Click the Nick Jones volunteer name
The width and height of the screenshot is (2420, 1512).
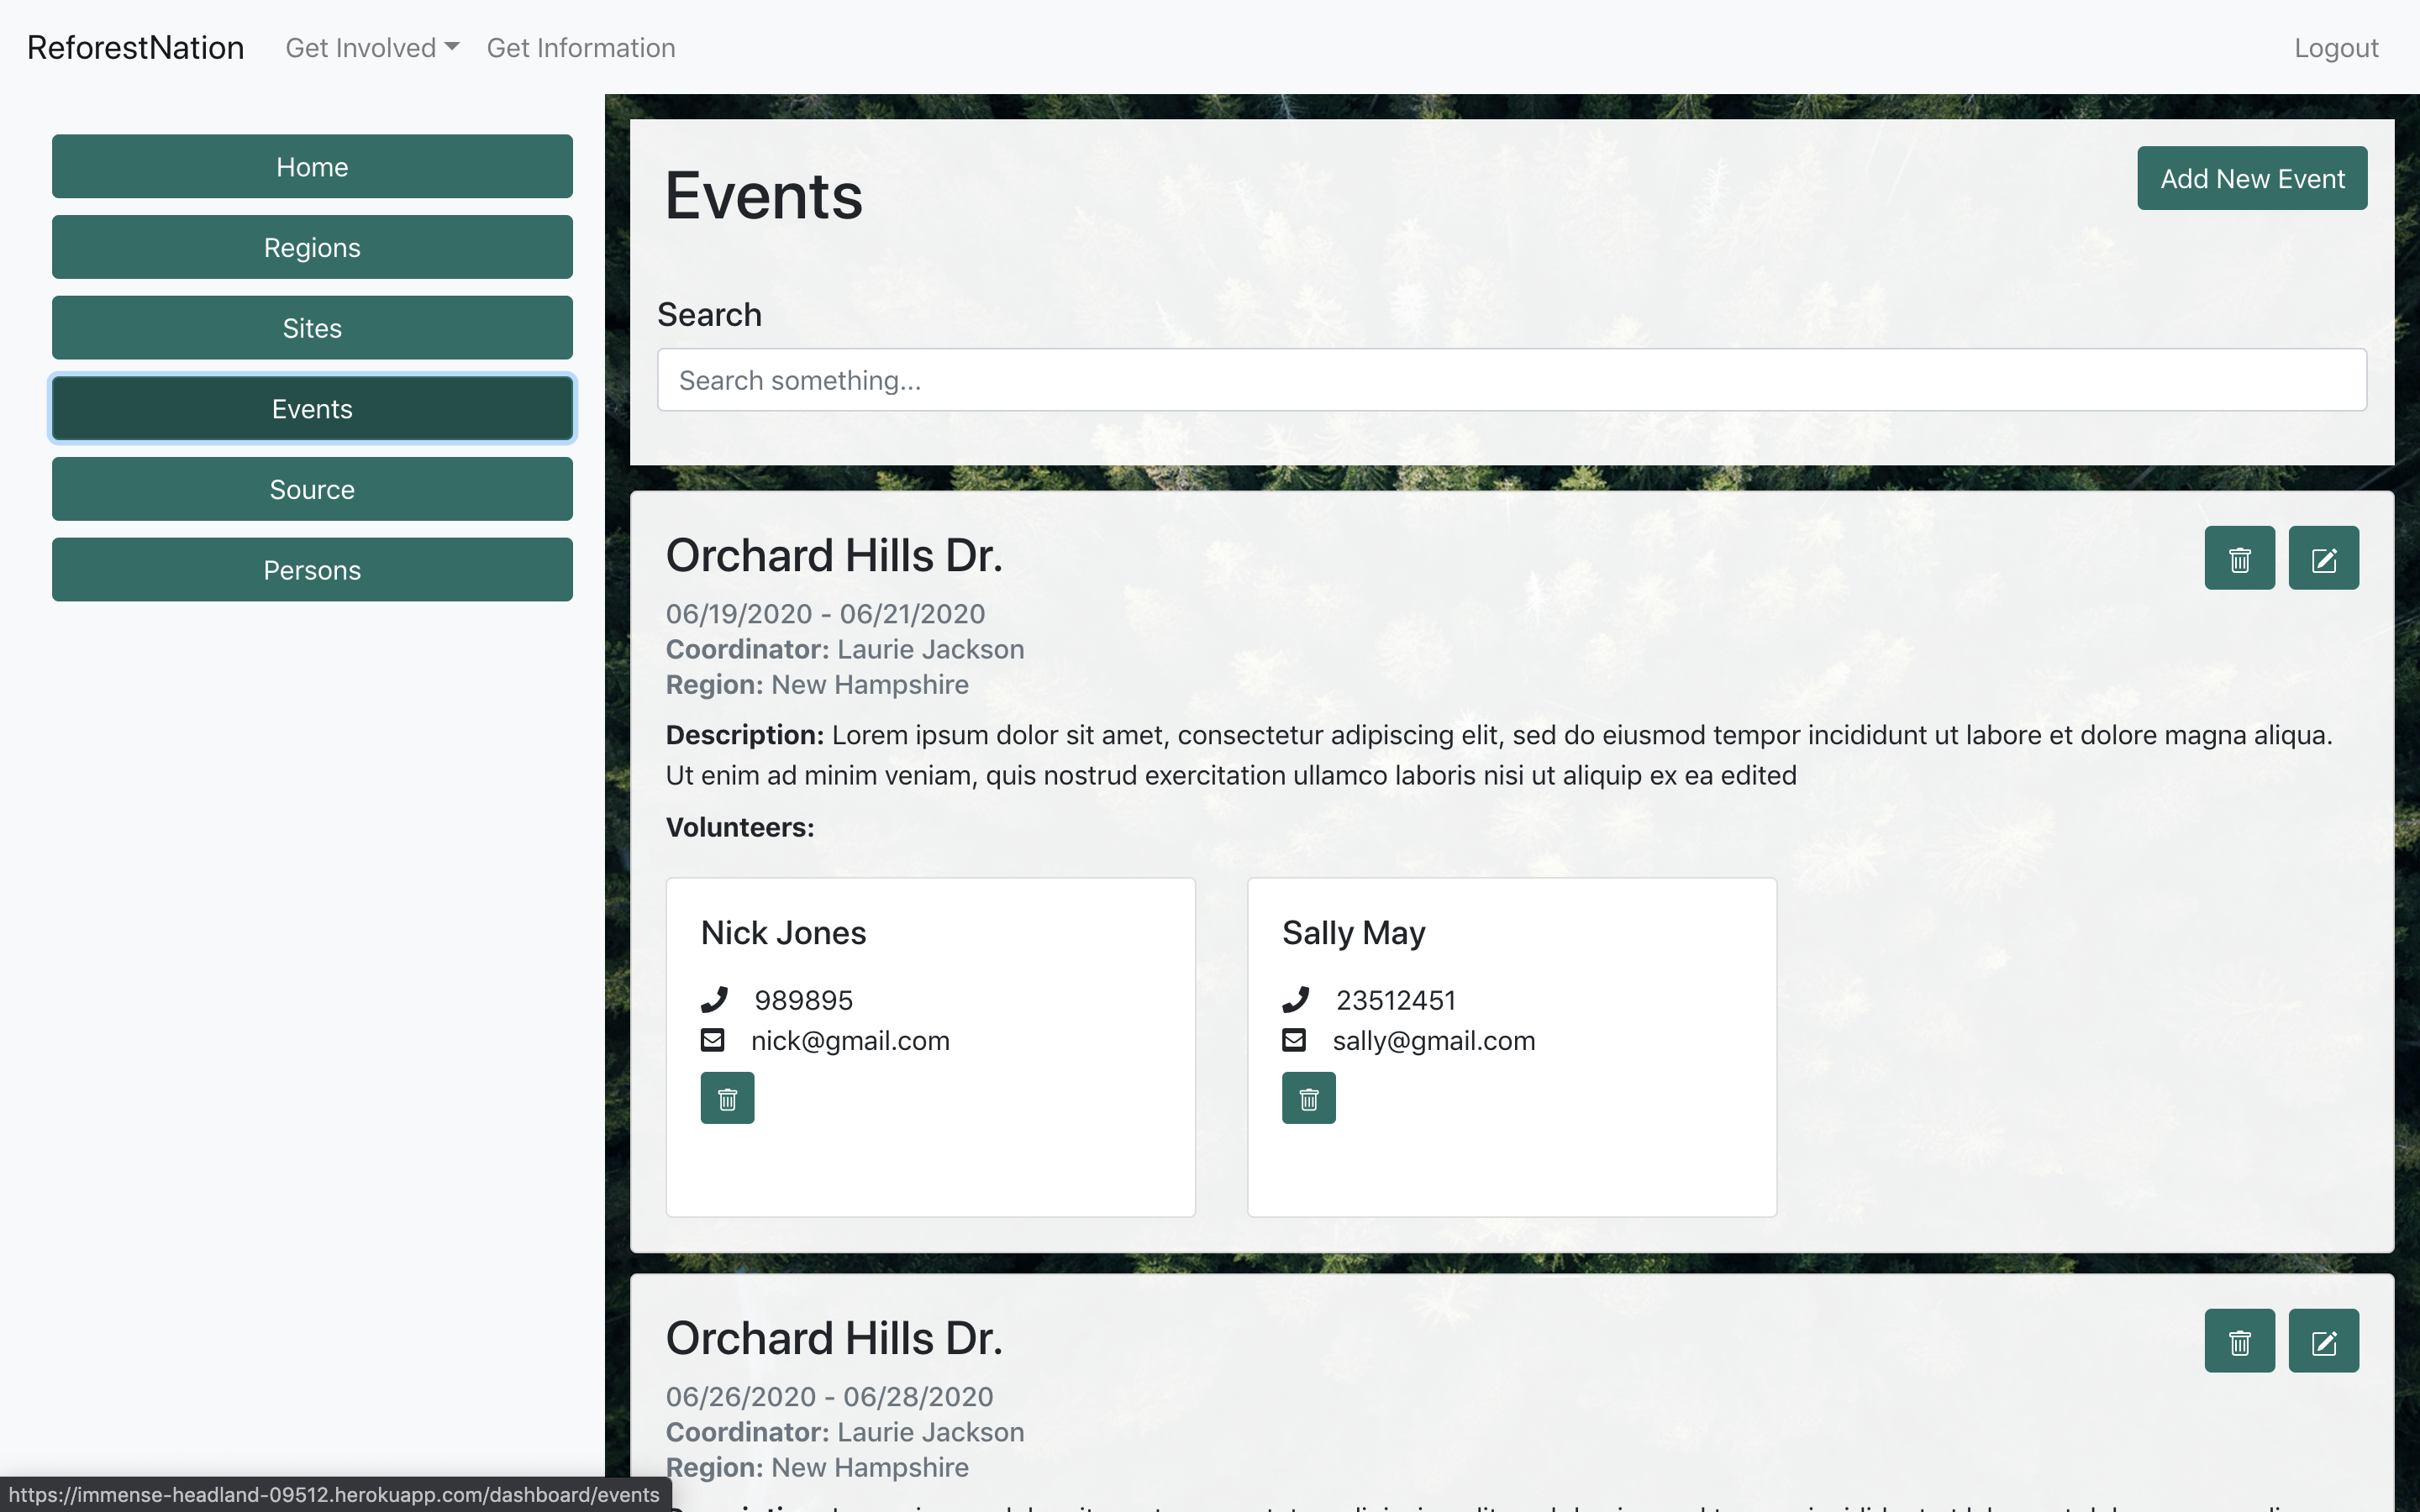pos(783,932)
